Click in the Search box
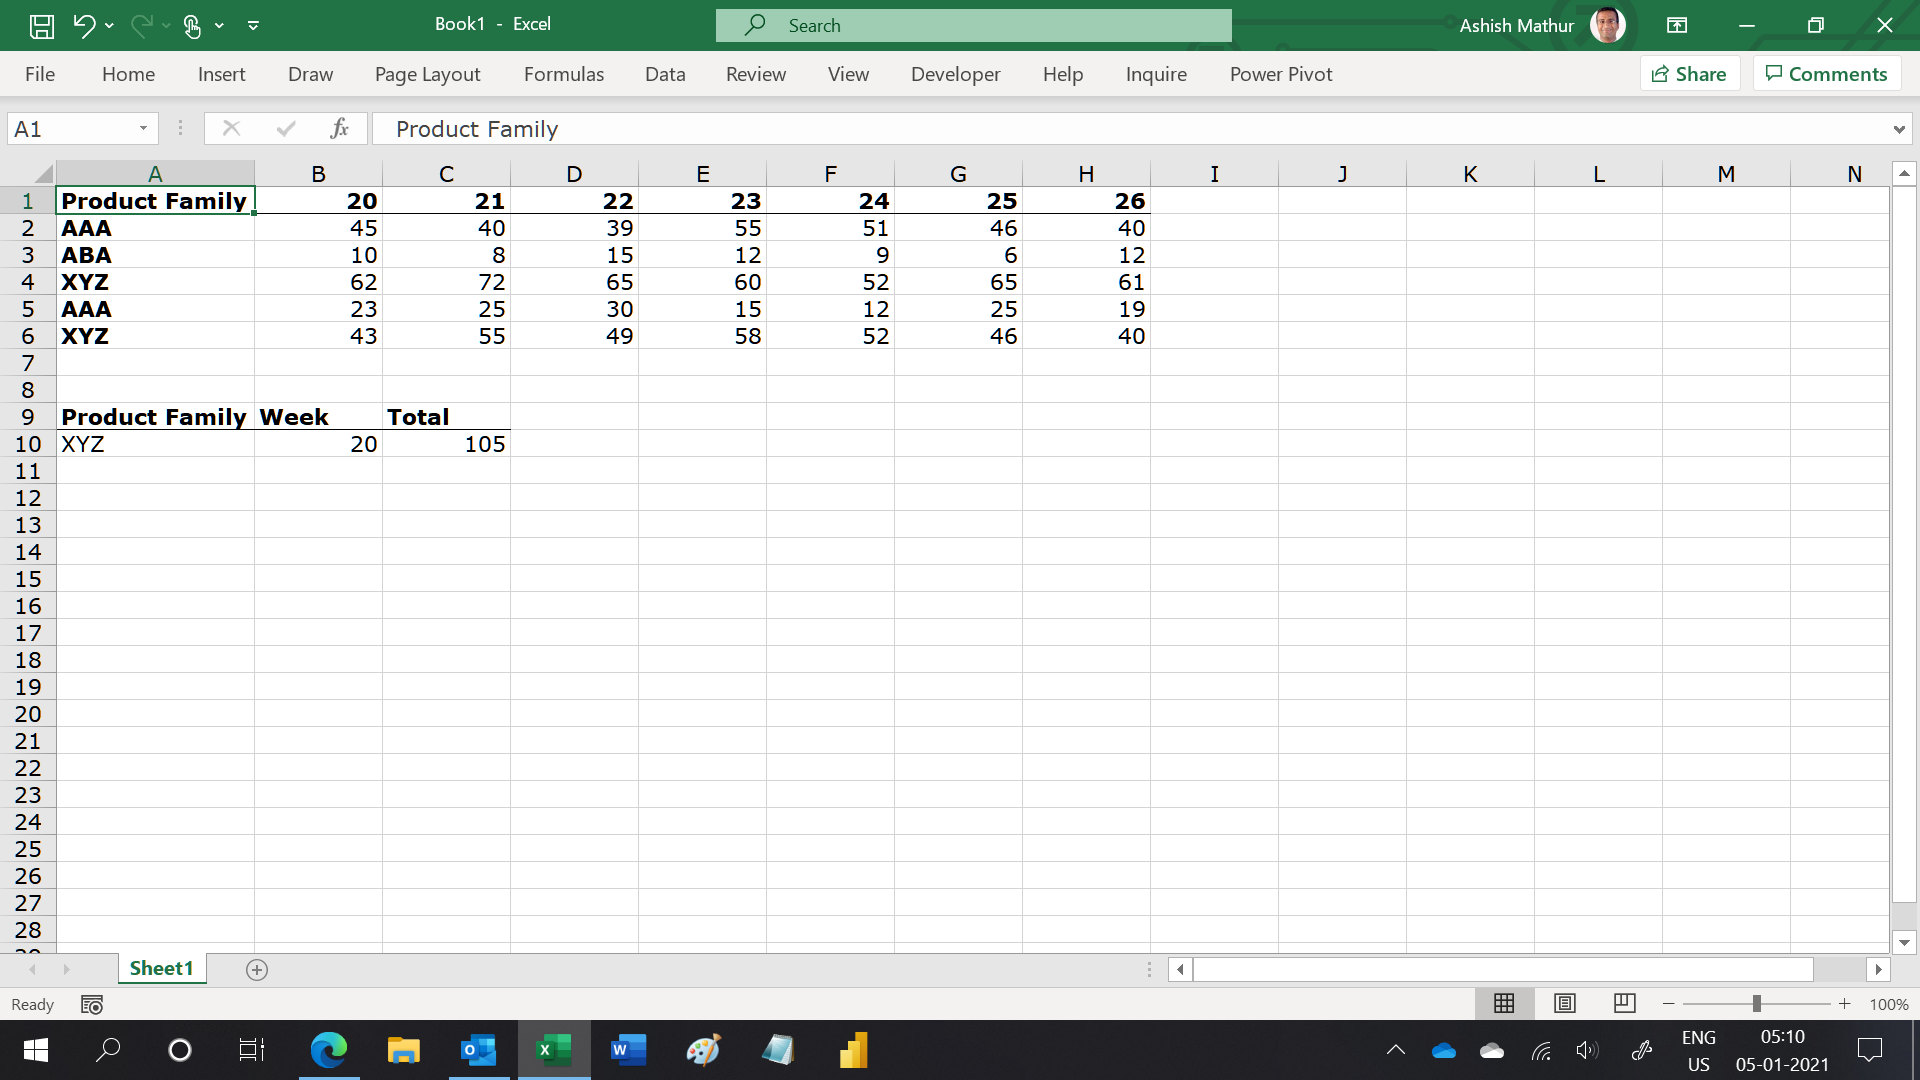This screenshot has height=1080, width=1920. [973, 26]
